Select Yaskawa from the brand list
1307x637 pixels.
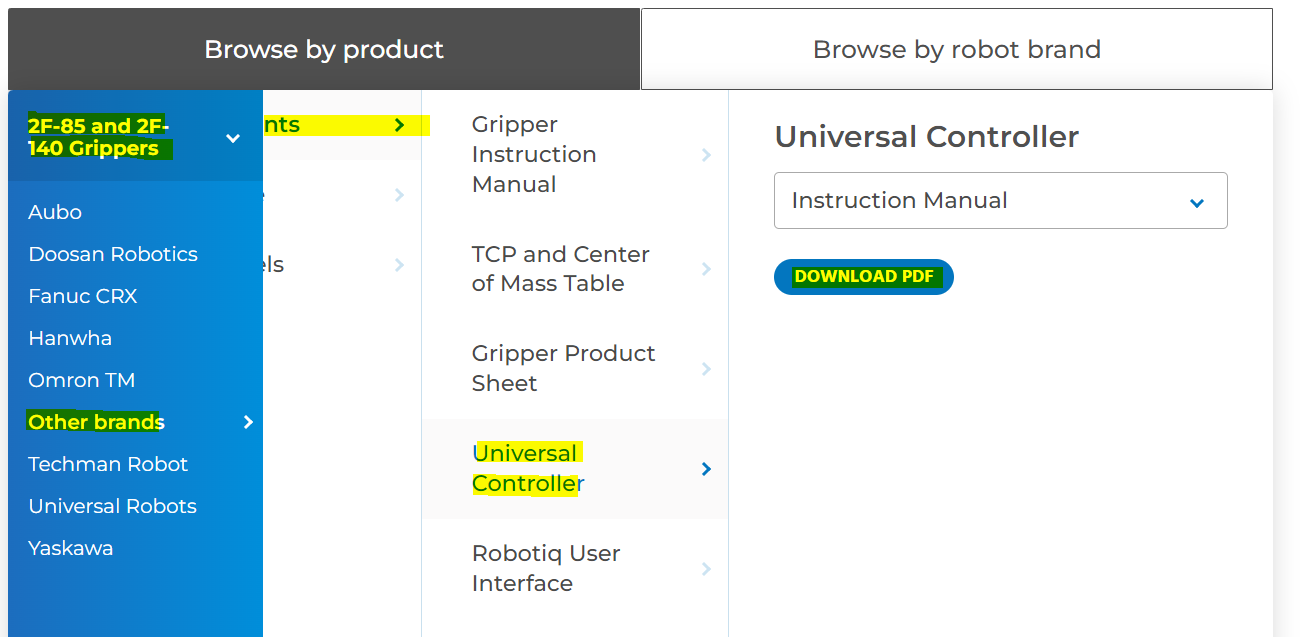point(70,548)
